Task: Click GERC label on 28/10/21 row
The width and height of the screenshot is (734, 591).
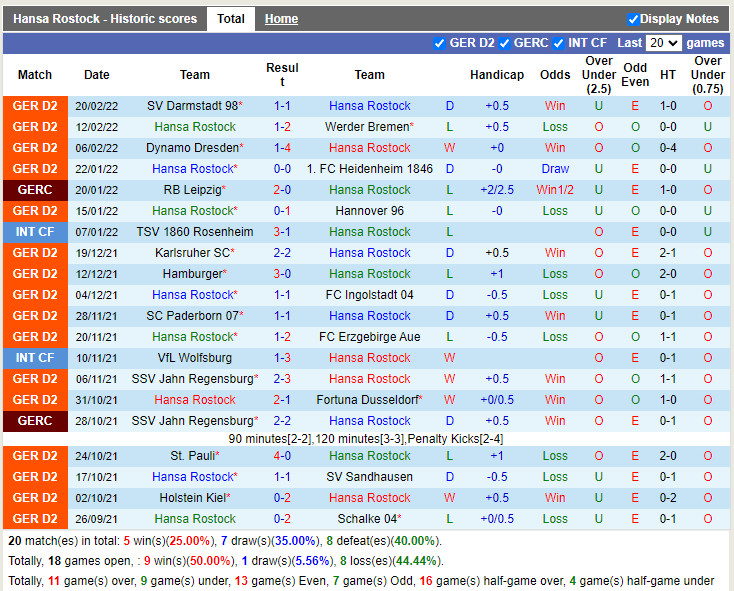Action: click(35, 421)
